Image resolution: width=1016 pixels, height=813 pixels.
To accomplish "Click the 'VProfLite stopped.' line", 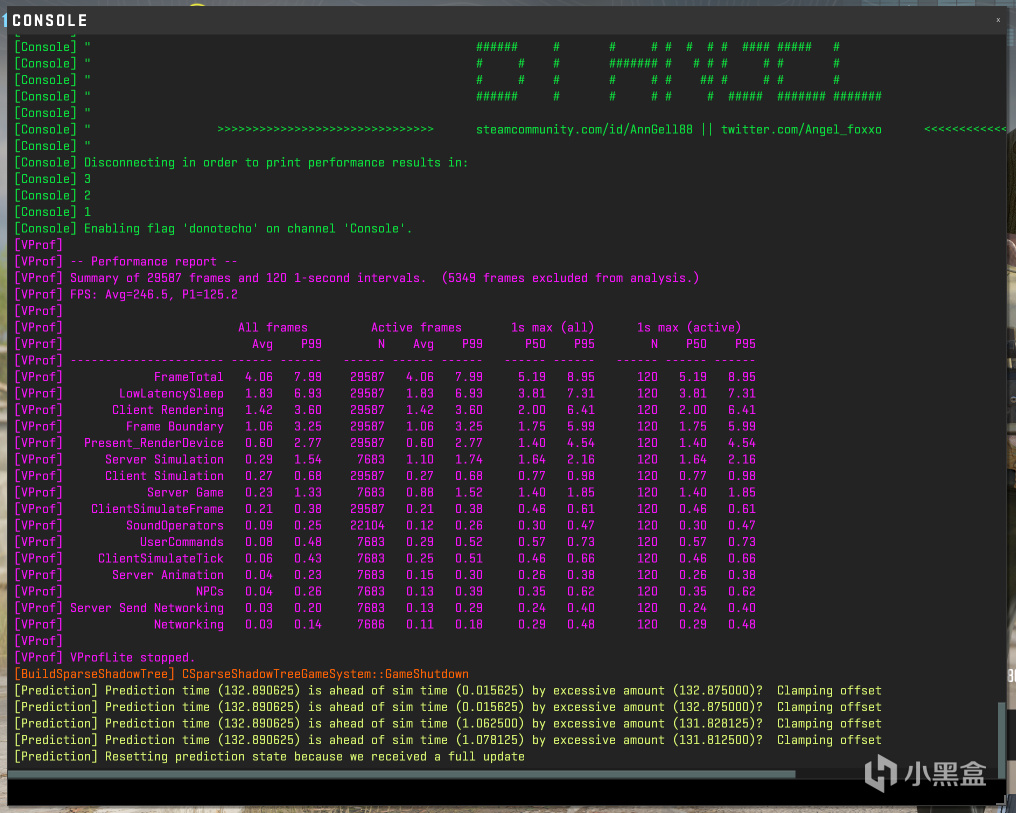I will (132, 658).
